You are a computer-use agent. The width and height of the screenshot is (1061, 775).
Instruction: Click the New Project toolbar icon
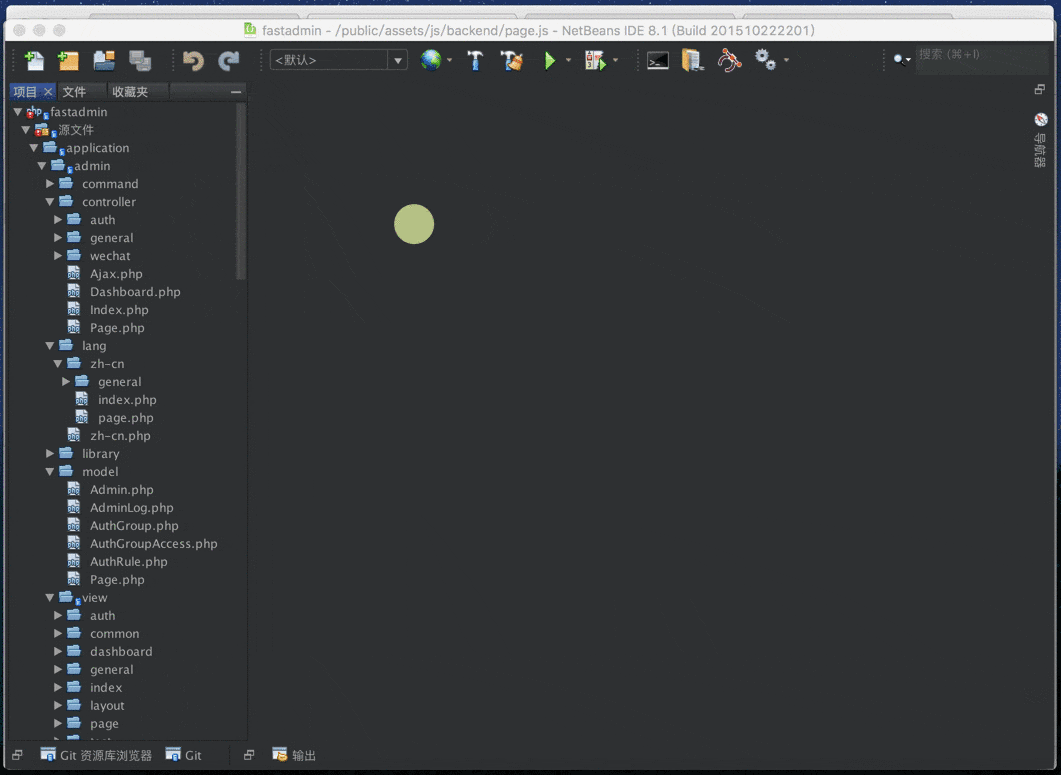68,60
